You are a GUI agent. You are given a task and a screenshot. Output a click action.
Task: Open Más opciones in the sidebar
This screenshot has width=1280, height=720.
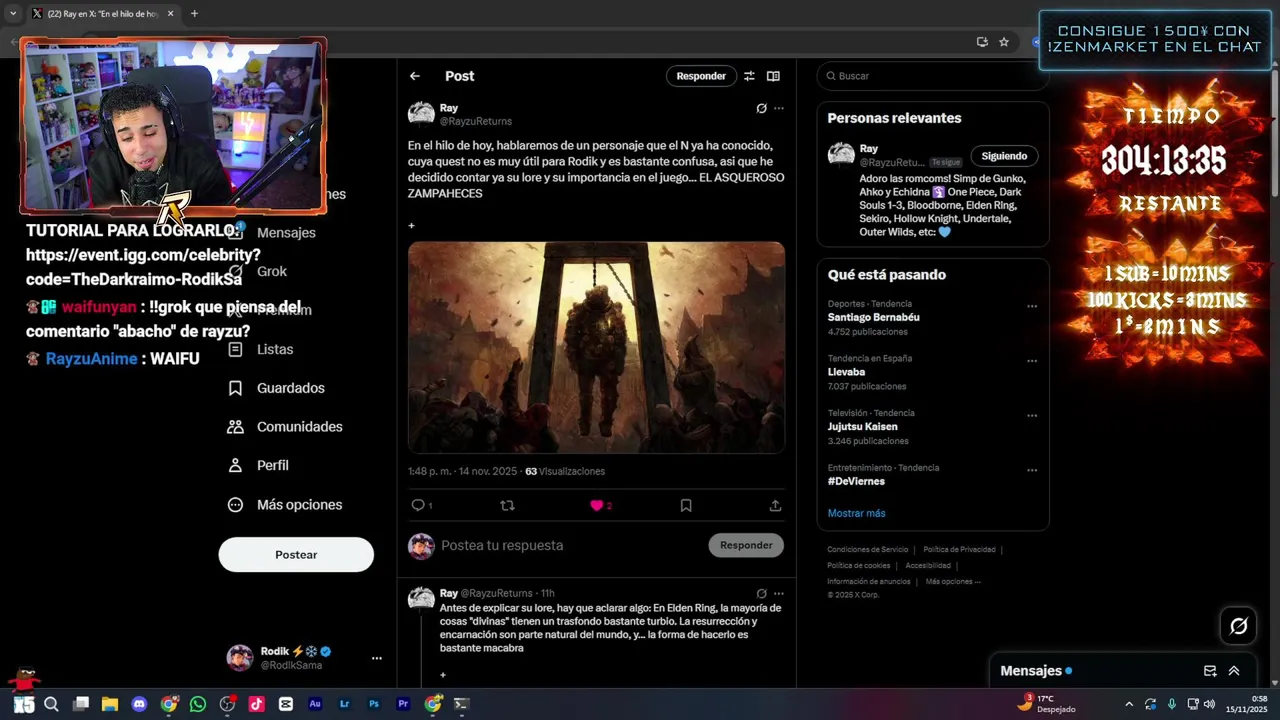285,505
